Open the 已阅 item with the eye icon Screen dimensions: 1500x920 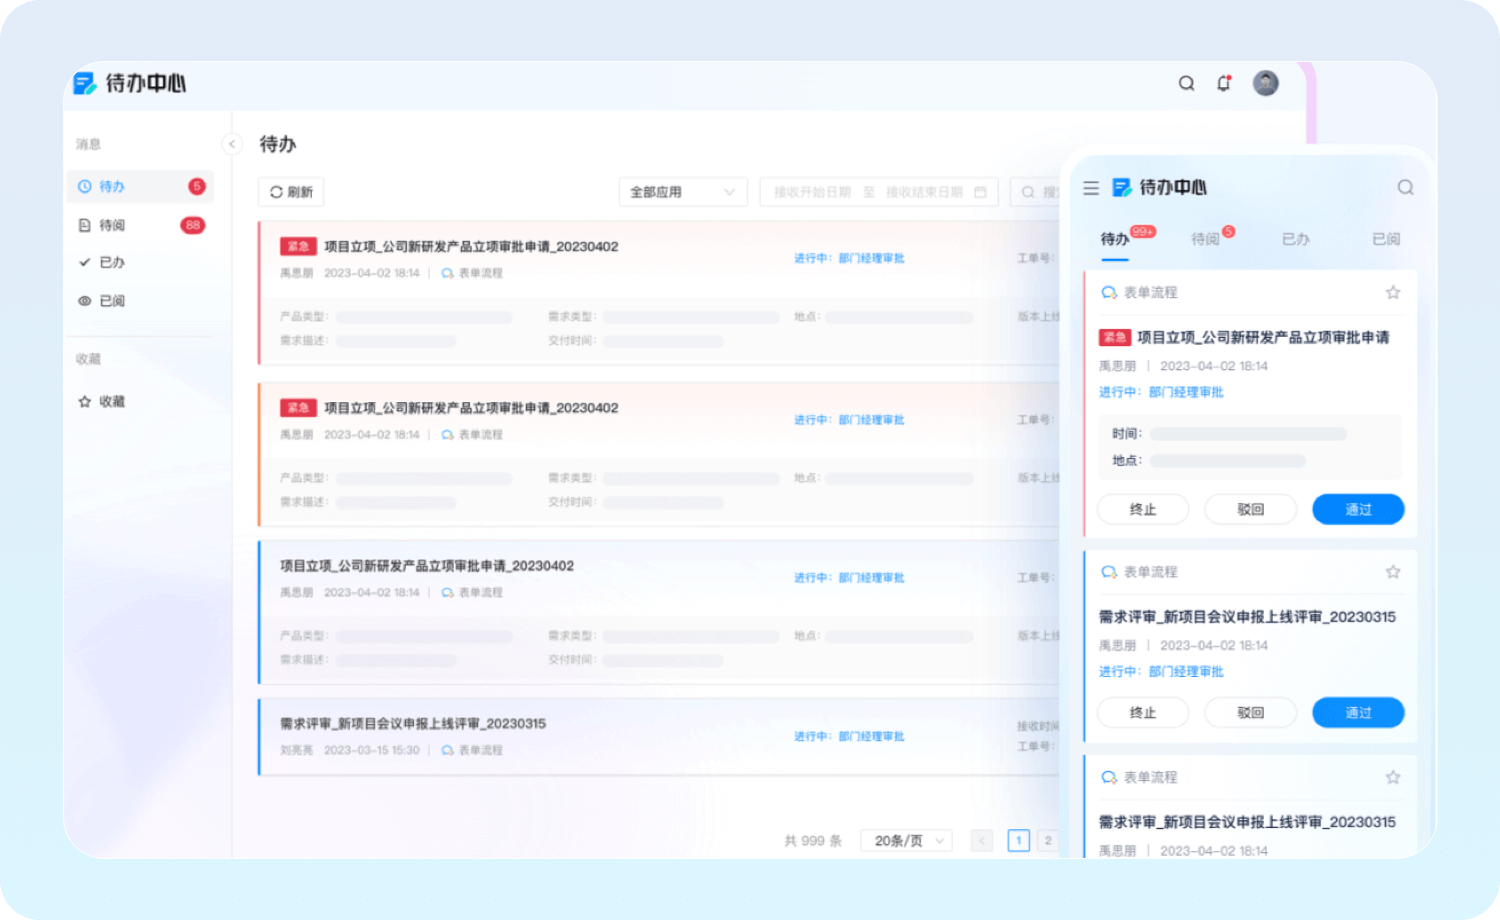pos(111,301)
